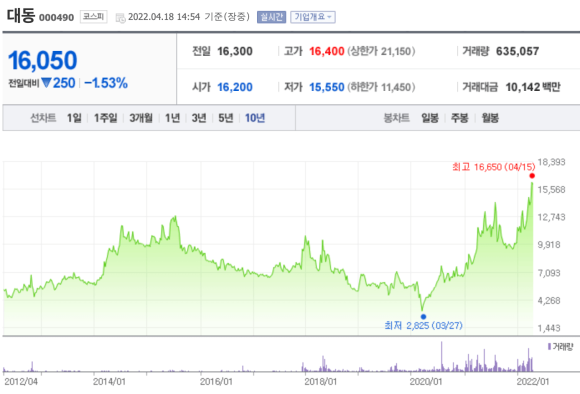Click the 시가 value 16,200
The height and width of the screenshot is (394, 580).
[x=235, y=87]
